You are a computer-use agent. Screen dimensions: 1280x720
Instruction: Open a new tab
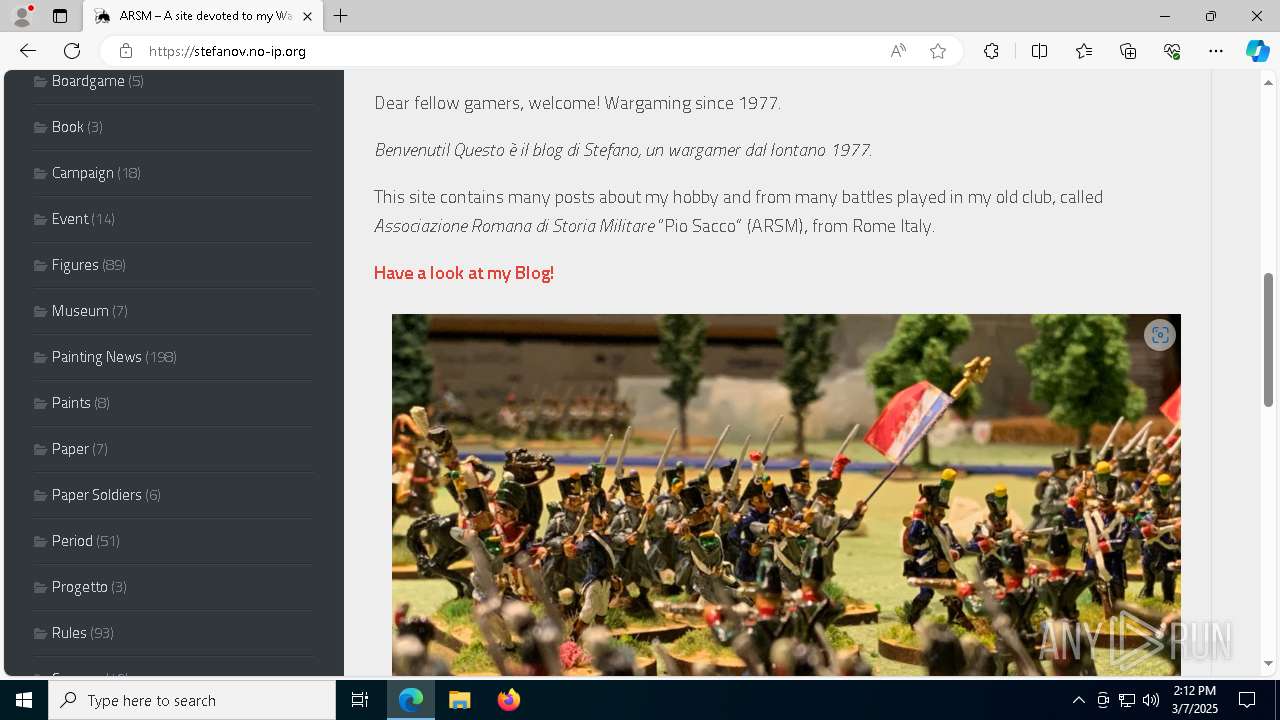tap(341, 16)
